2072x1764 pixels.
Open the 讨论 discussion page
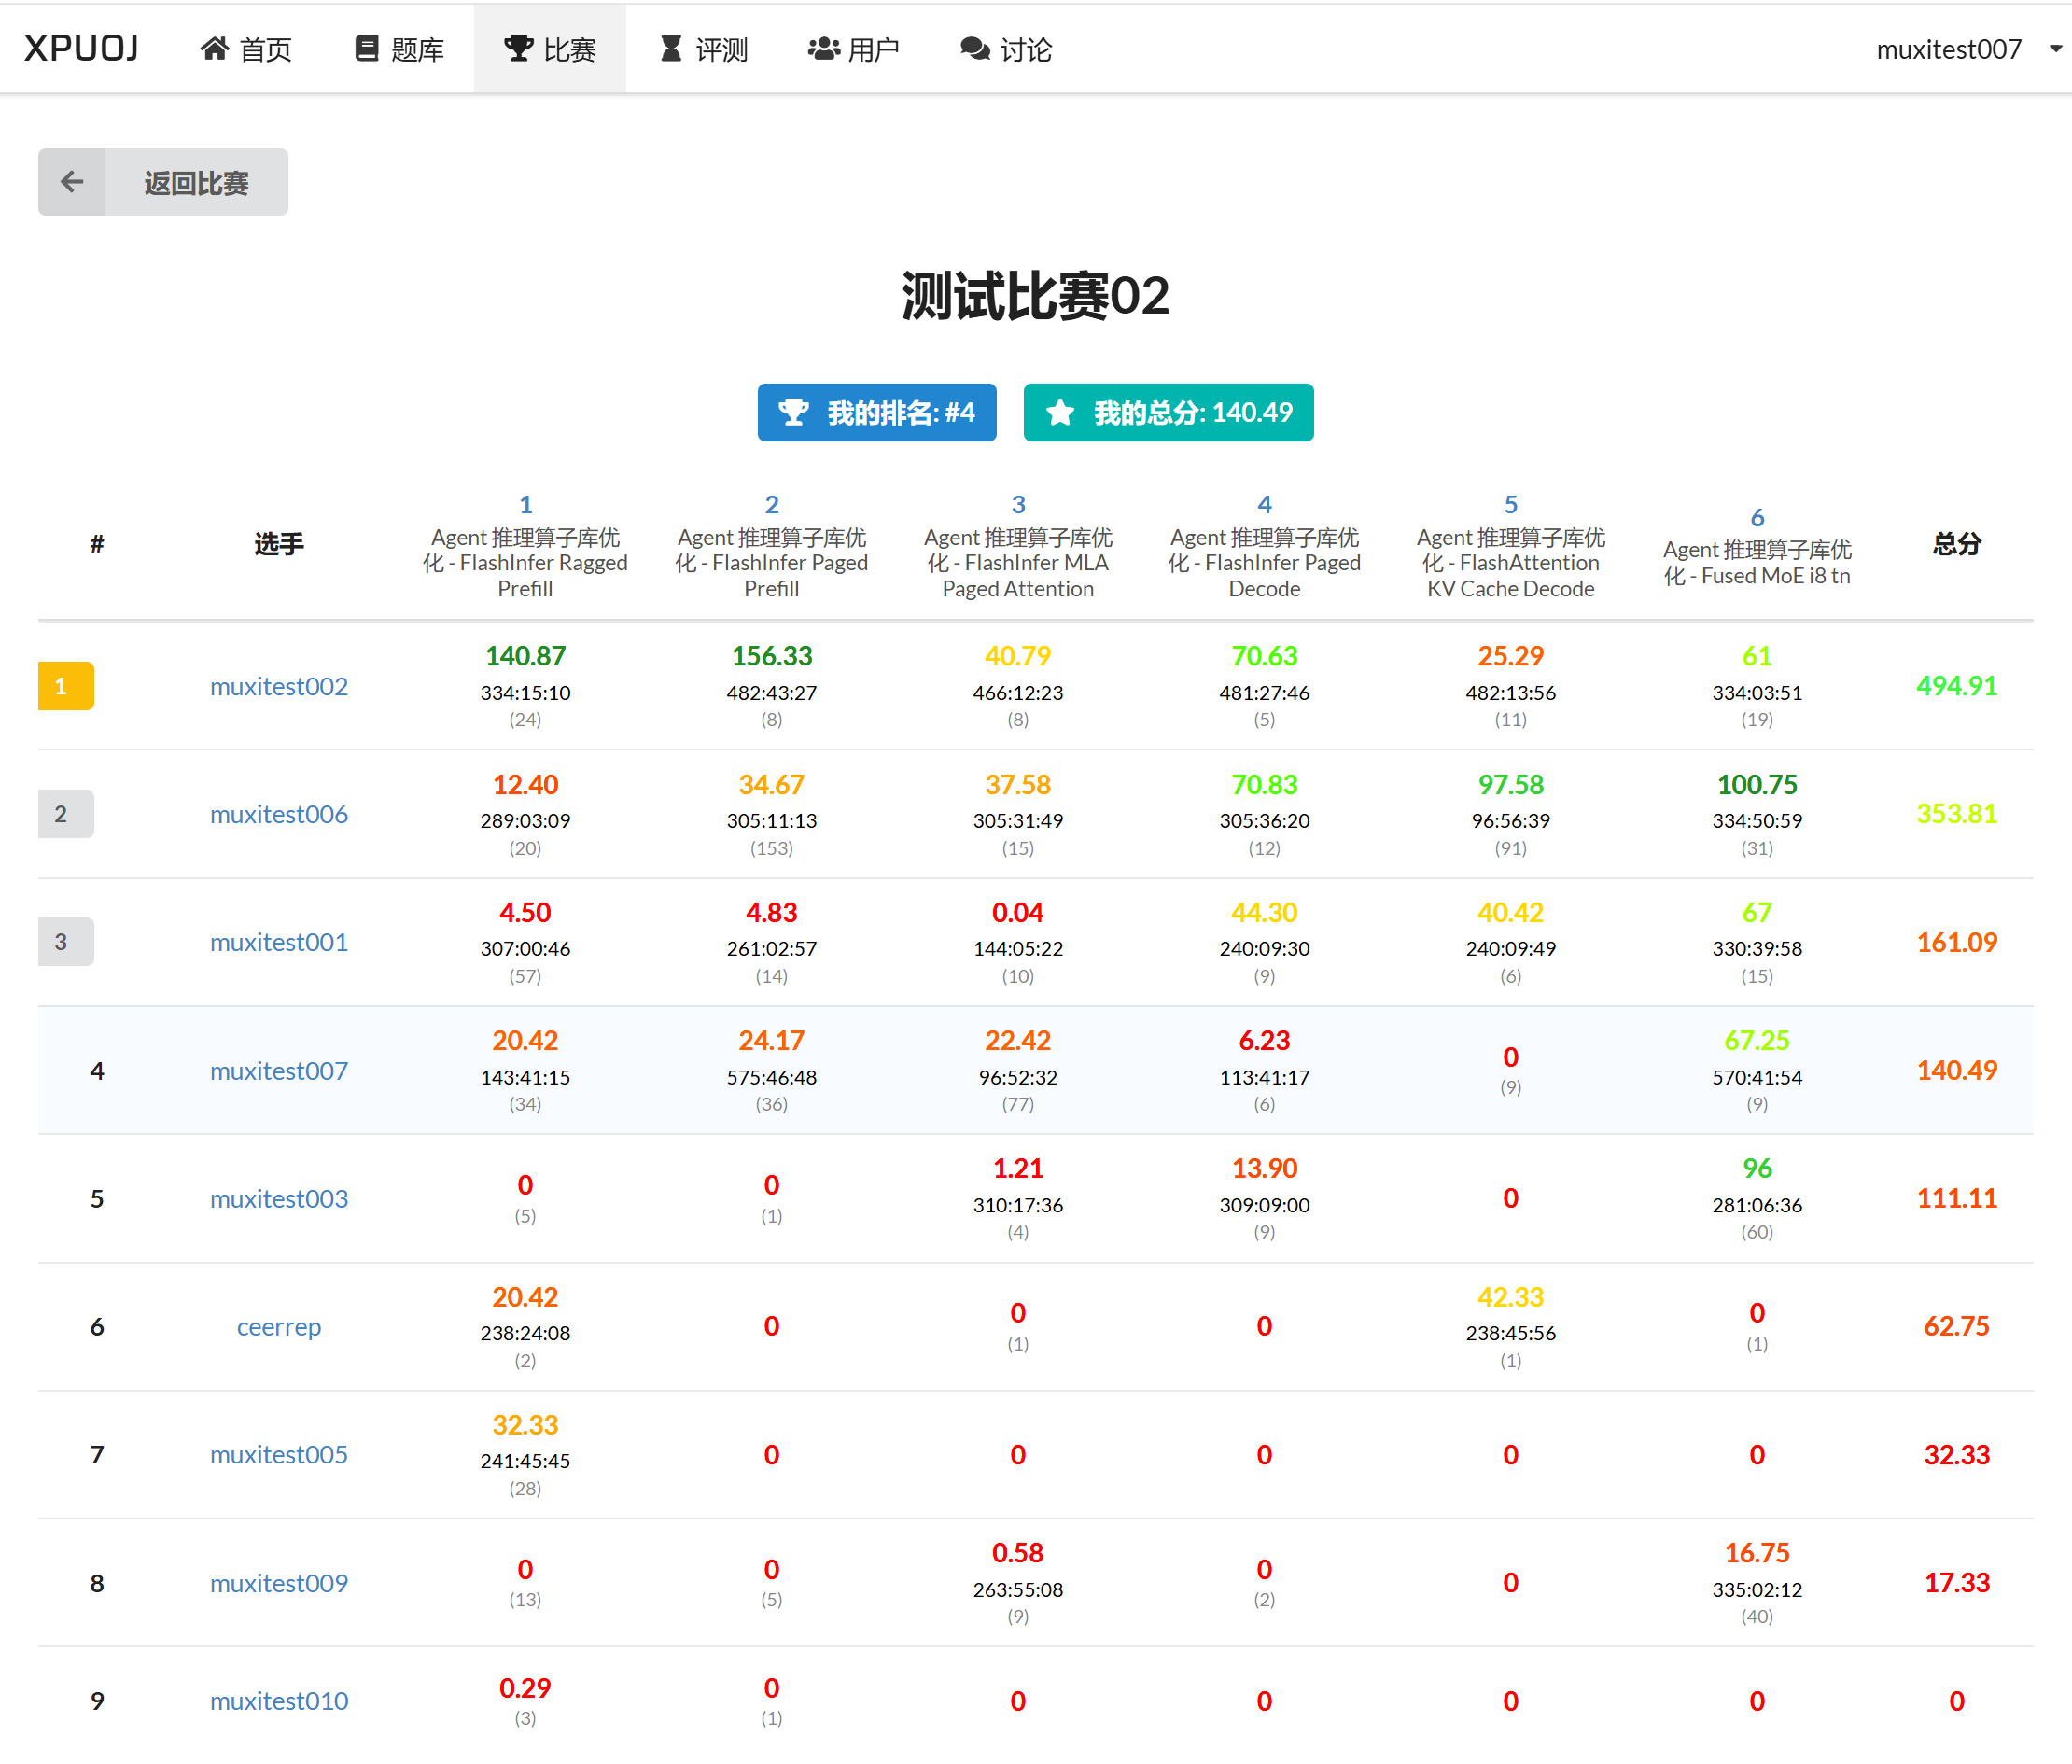click(1005, 48)
